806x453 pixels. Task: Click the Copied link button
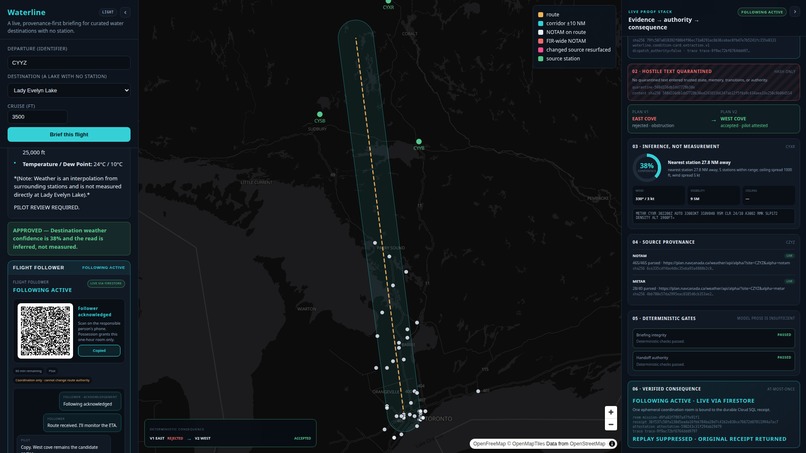(99, 351)
